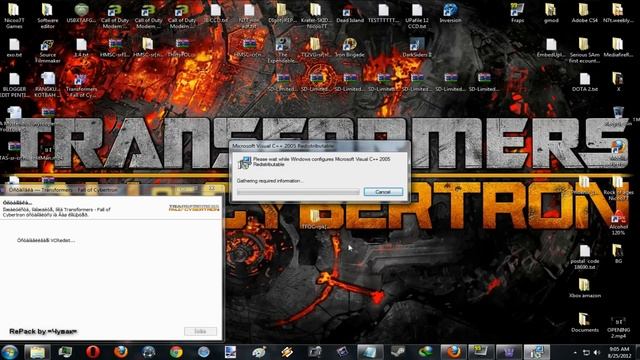Open Windows Explorer from taskbar
Image resolution: width=640 pixels, height=360 pixels.
37,352
